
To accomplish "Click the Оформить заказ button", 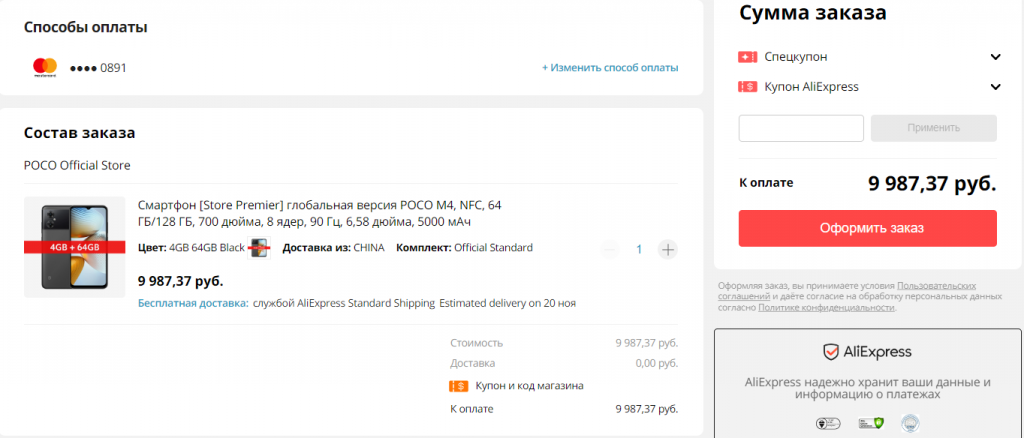I will point(867,228).
